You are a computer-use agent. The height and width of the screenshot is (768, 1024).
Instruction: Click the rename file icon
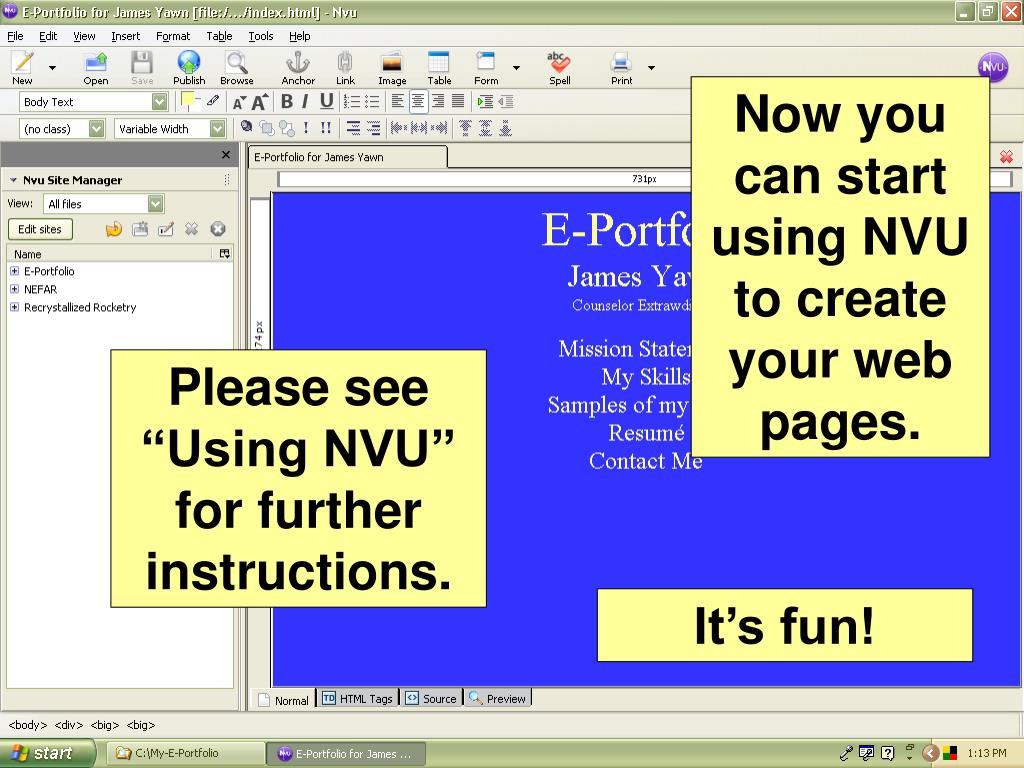(166, 229)
